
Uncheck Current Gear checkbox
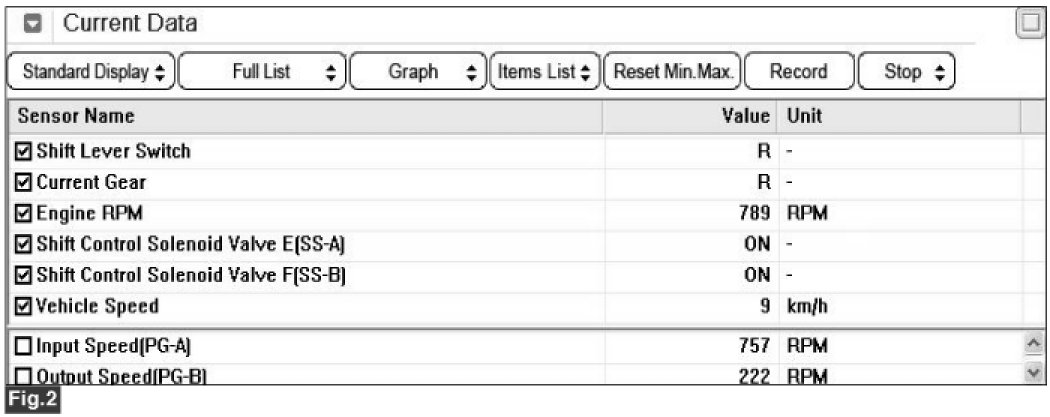tap(23, 182)
